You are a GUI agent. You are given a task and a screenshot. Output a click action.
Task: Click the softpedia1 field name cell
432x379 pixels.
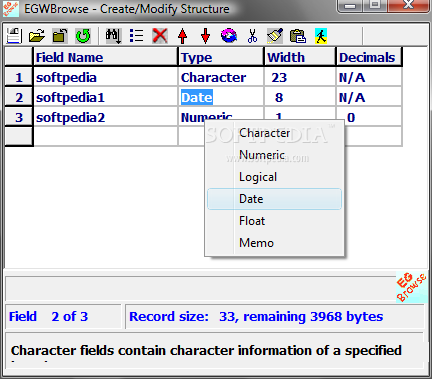[x=105, y=97]
